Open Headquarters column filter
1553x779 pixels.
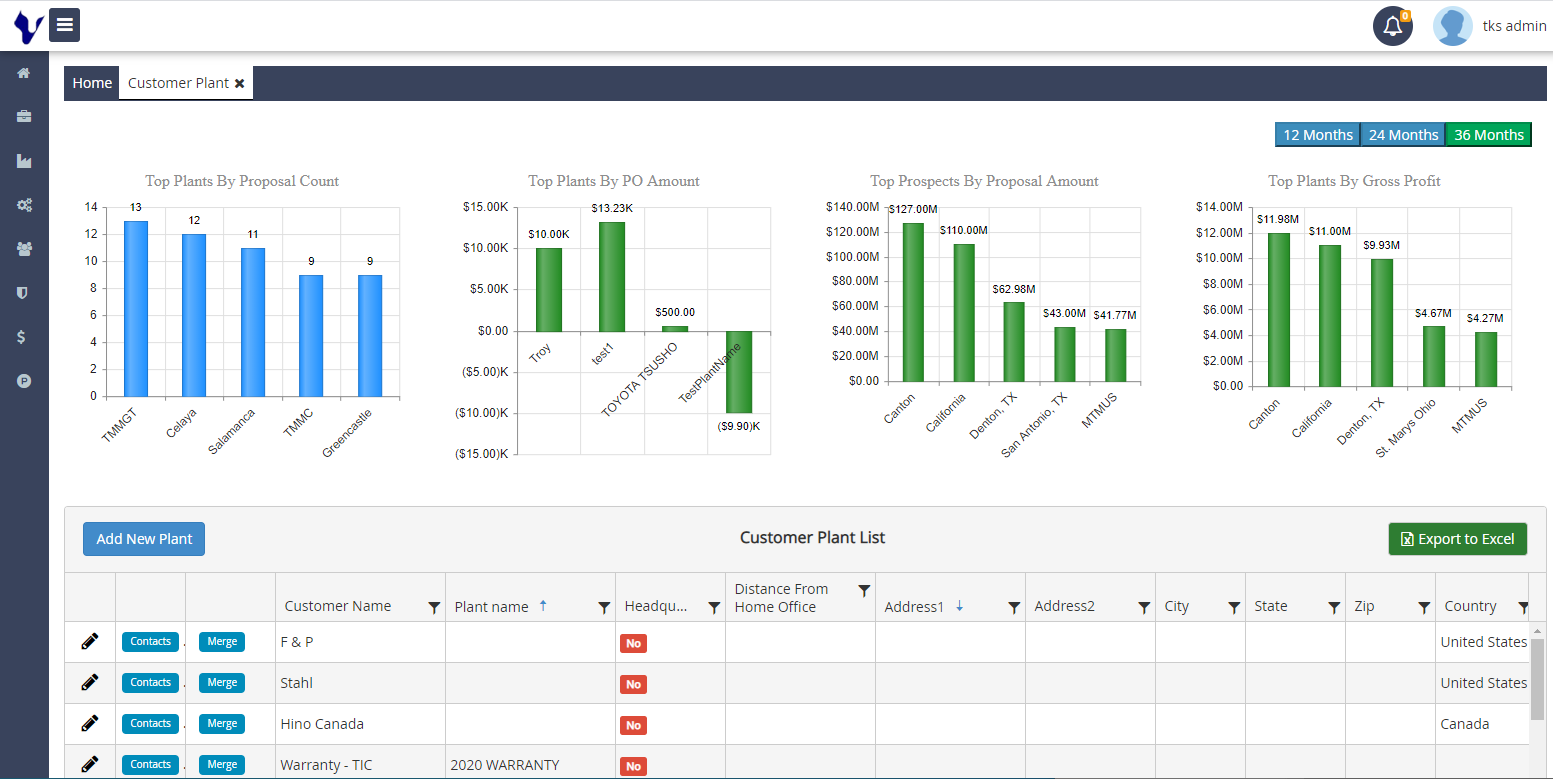pos(714,607)
